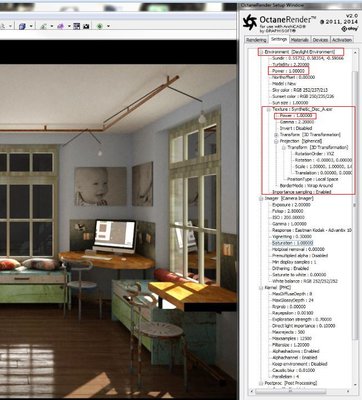Open the Activation tab
The height and width of the screenshot is (400, 362).
tap(342, 40)
